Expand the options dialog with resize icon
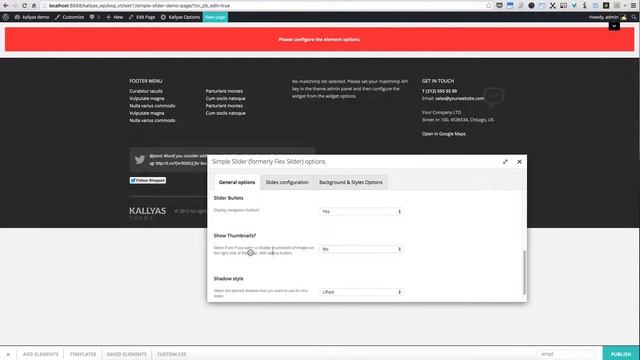Screen dimensions: 640x360 [505, 162]
